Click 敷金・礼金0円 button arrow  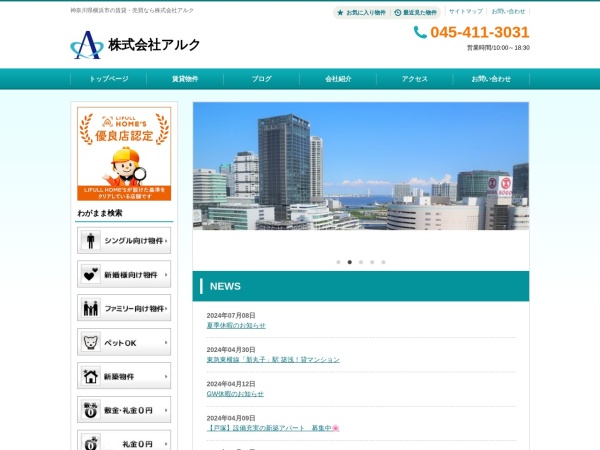(166, 410)
